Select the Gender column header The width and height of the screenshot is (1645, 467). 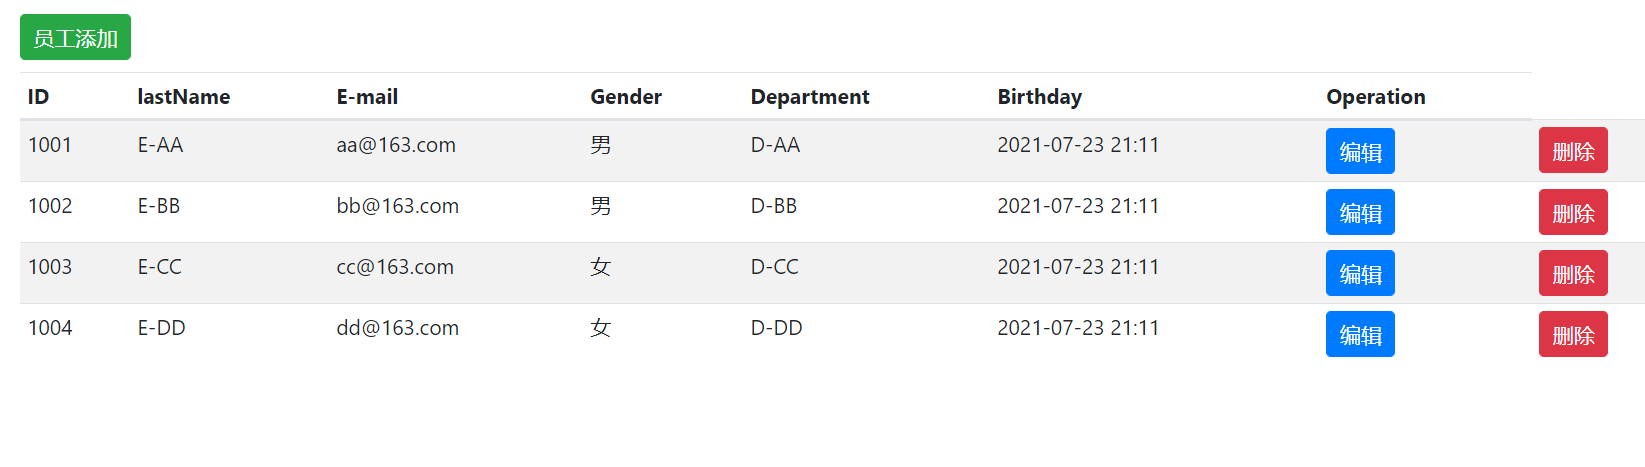click(x=626, y=97)
